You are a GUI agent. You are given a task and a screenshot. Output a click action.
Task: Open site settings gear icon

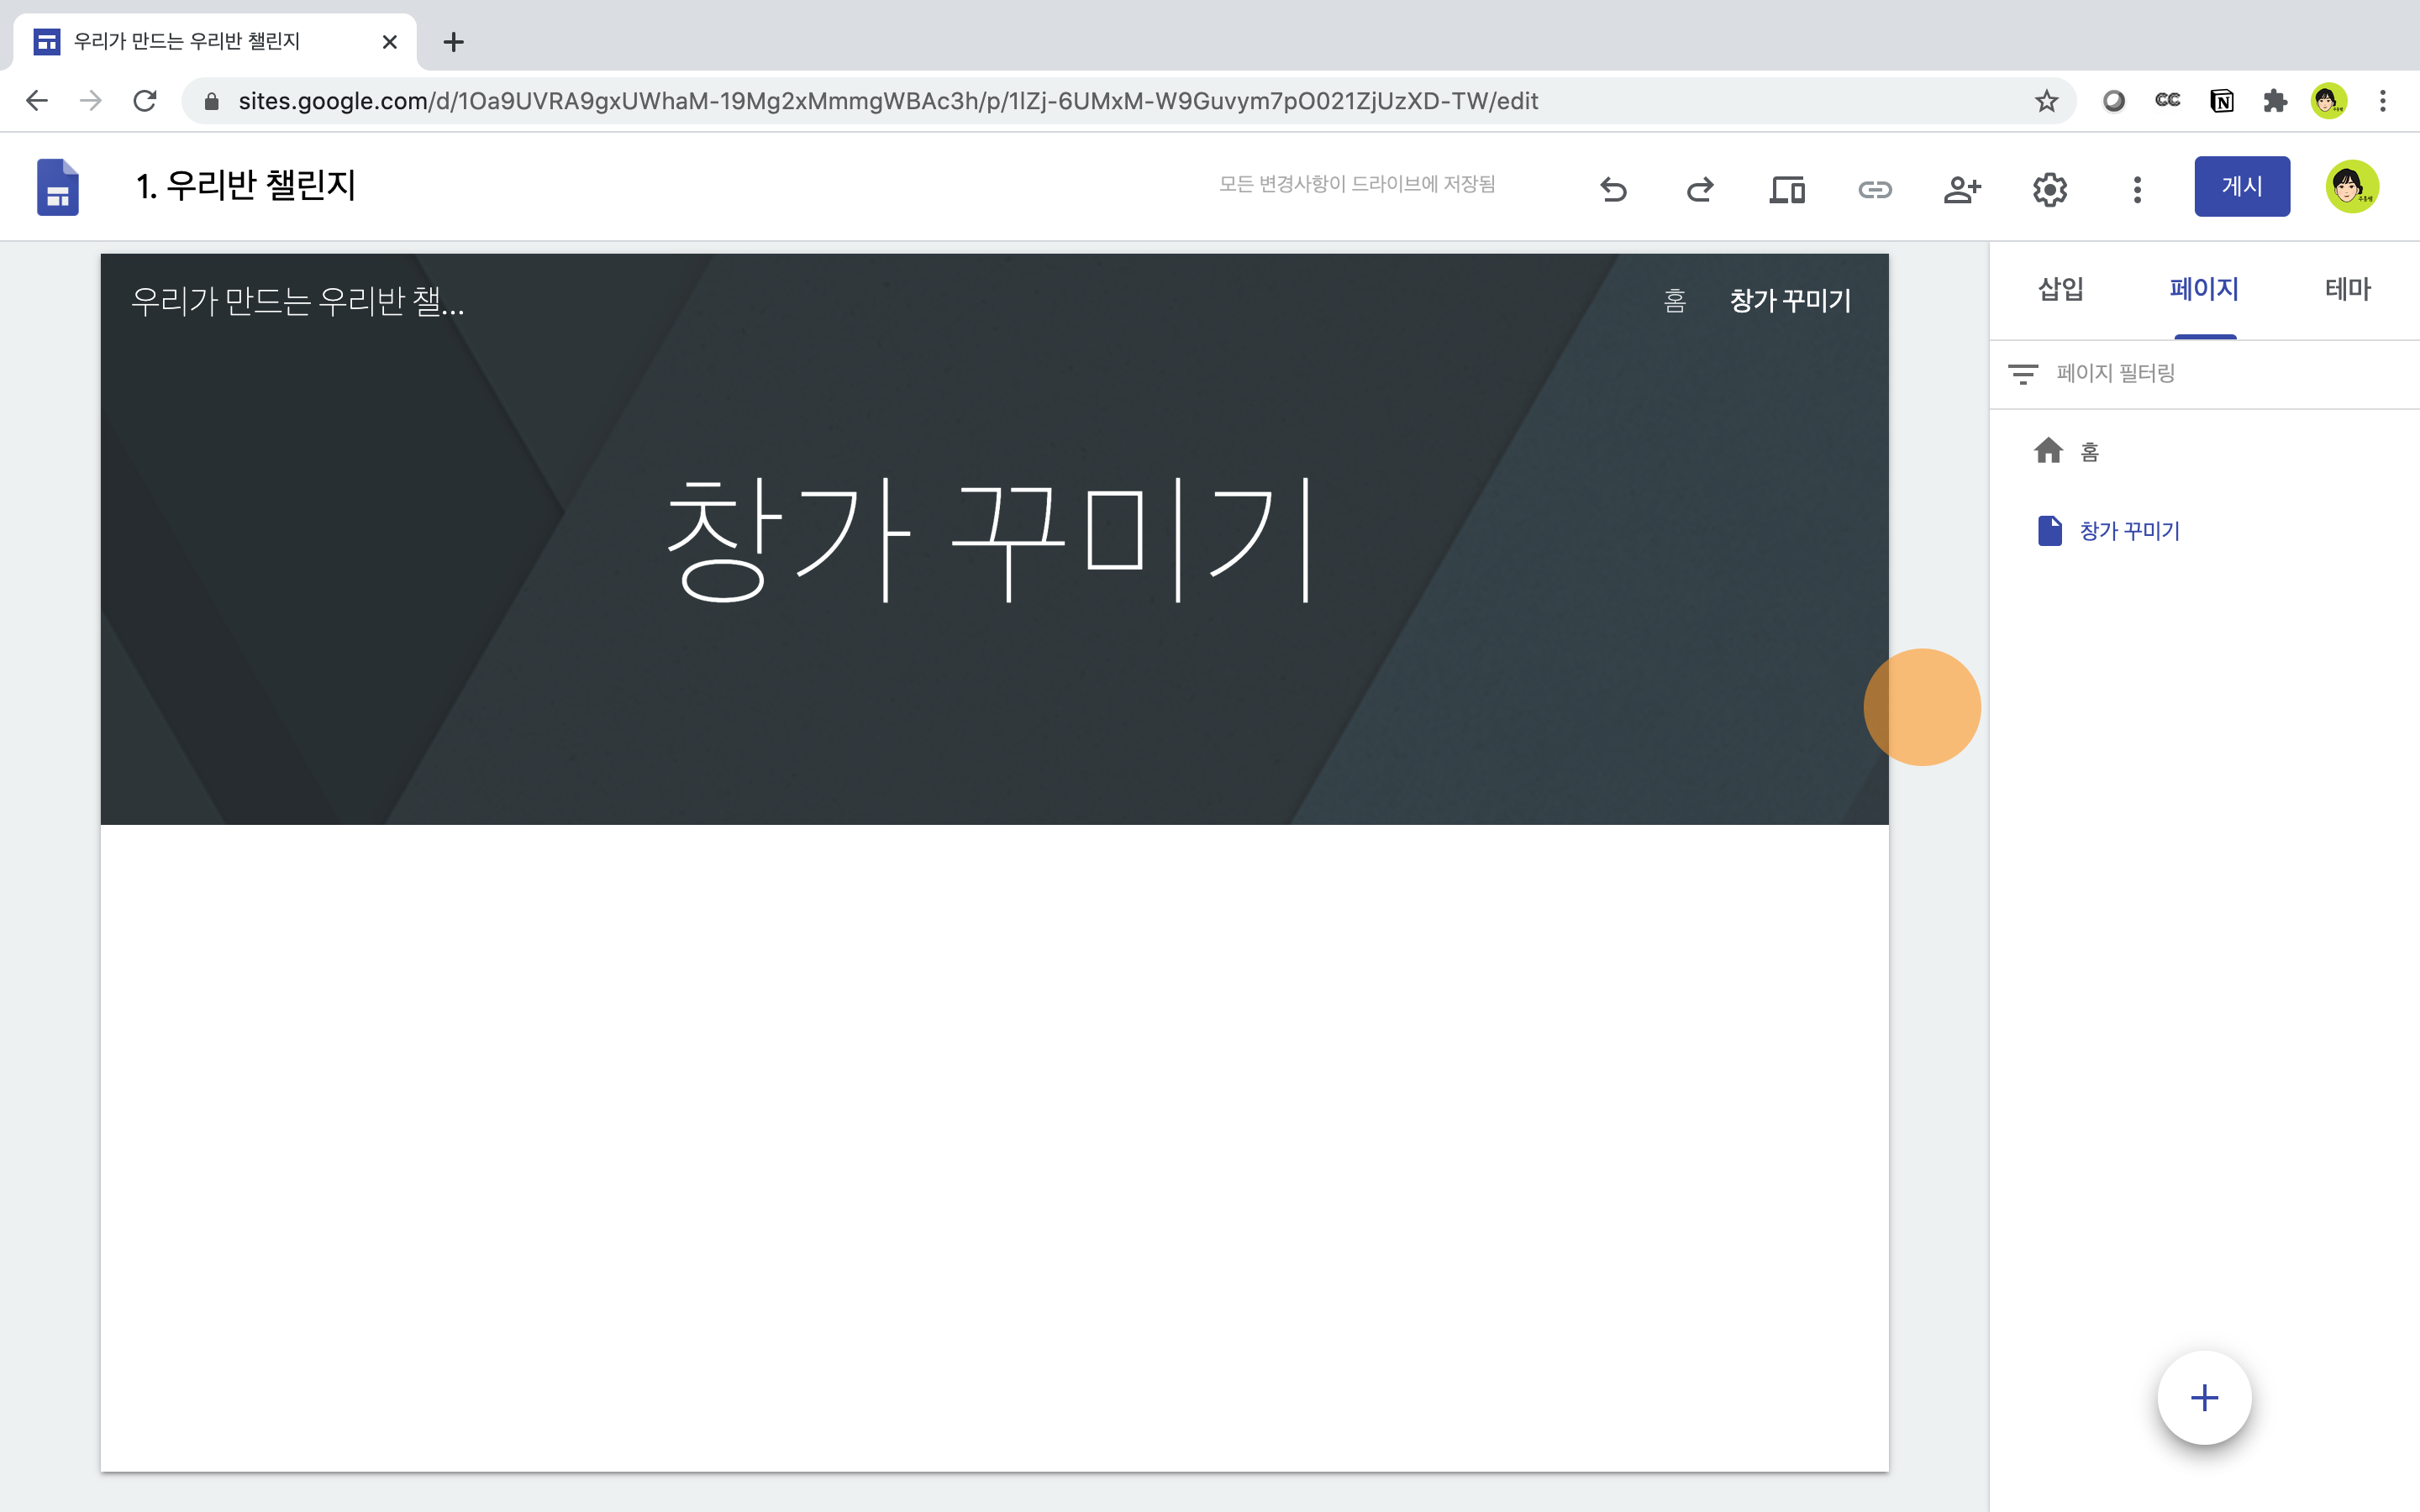pos(2049,188)
